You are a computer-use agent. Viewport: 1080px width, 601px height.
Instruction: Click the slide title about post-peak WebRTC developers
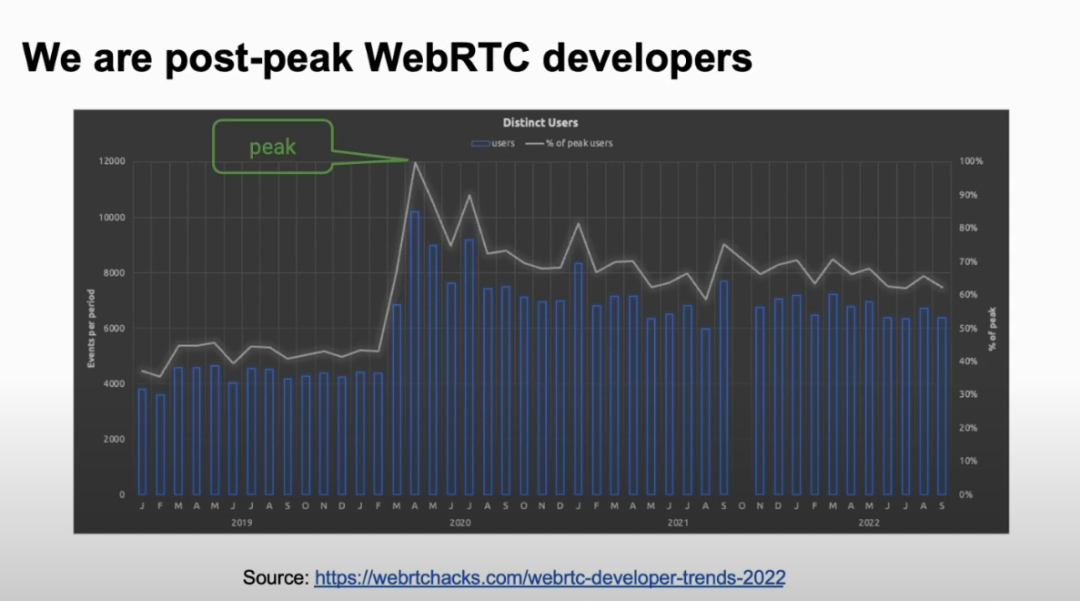pos(387,59)
